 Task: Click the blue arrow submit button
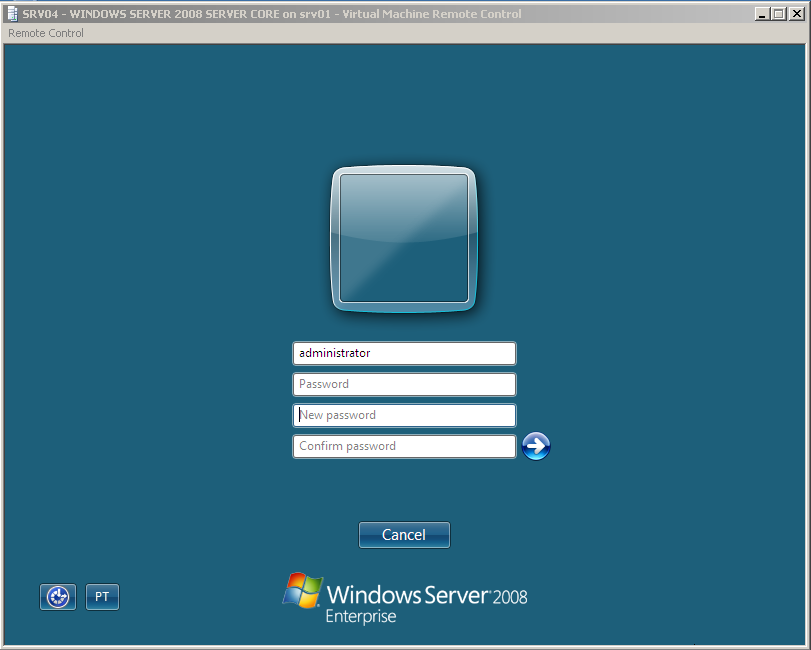pos(536,446)
